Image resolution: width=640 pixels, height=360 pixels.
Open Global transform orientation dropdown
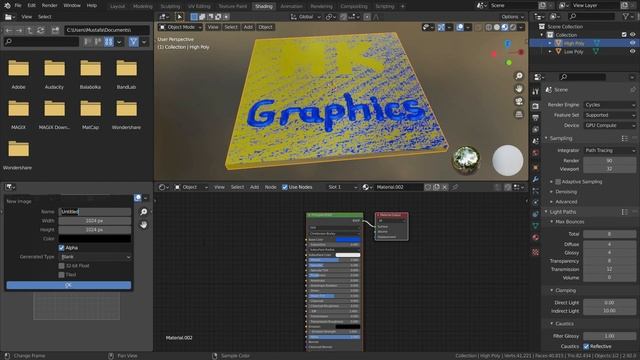(x=306, y=17)
